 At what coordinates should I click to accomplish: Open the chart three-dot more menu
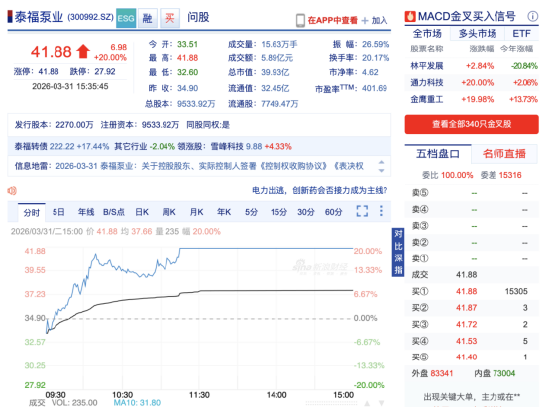381,211
